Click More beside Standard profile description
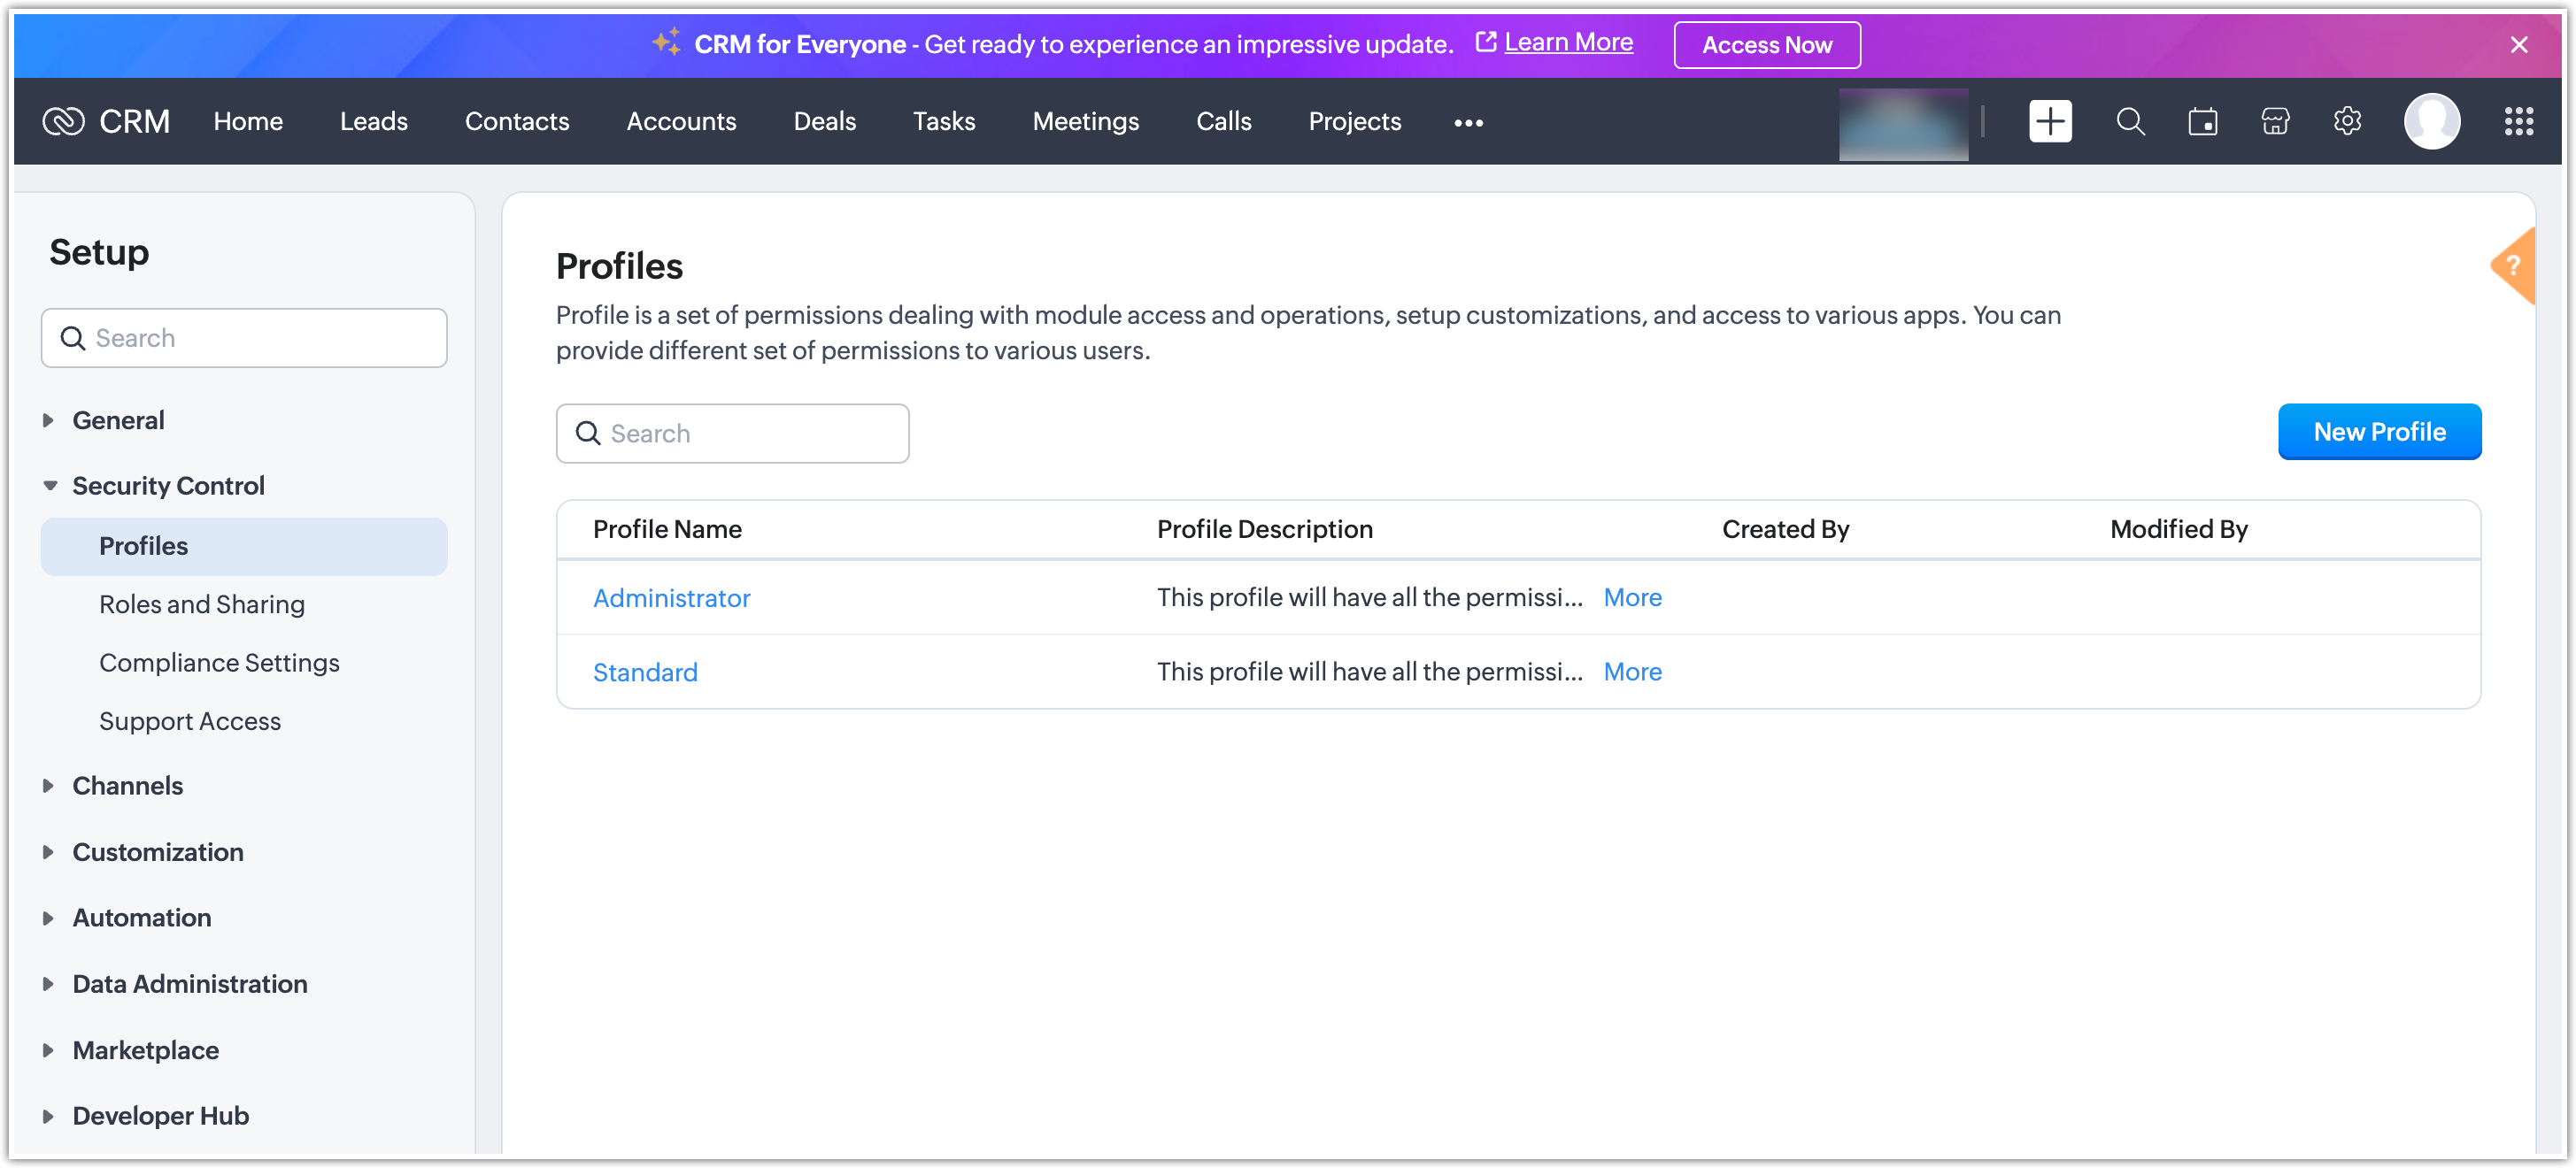The image size is (2576, 1168). point(1632,672)
